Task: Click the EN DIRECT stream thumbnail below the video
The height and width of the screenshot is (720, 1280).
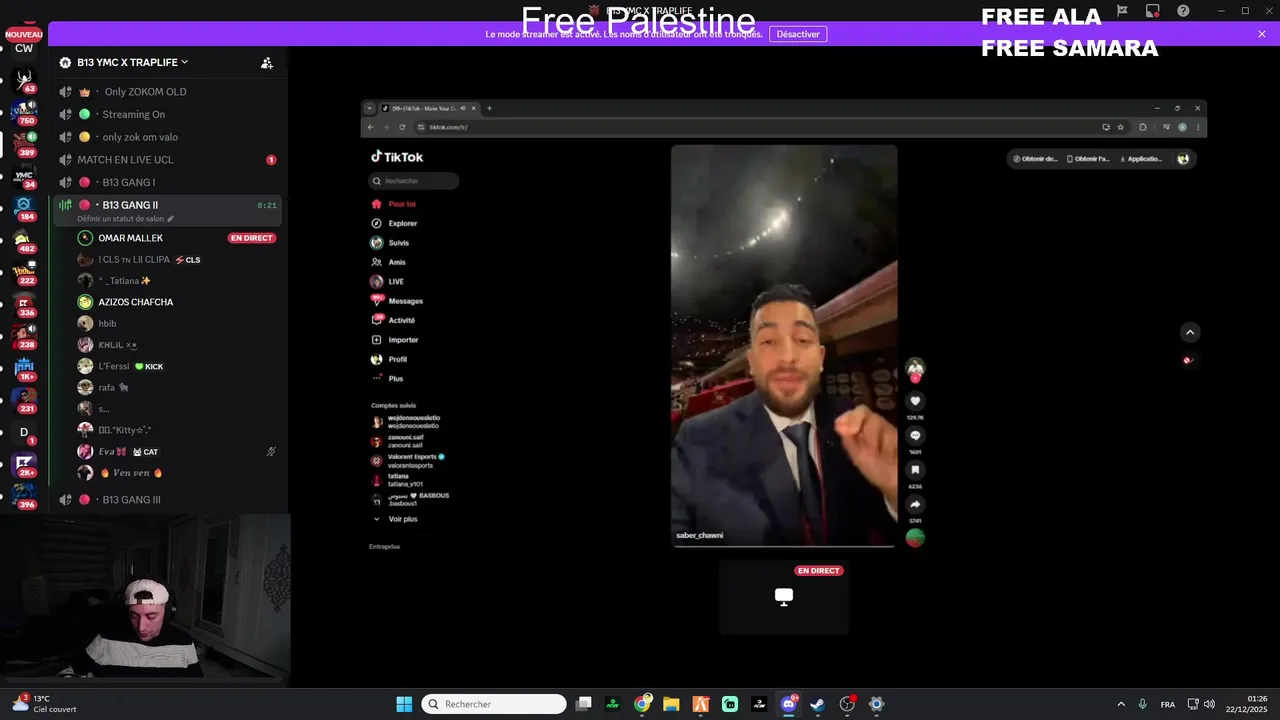Action: click(784, 597)
